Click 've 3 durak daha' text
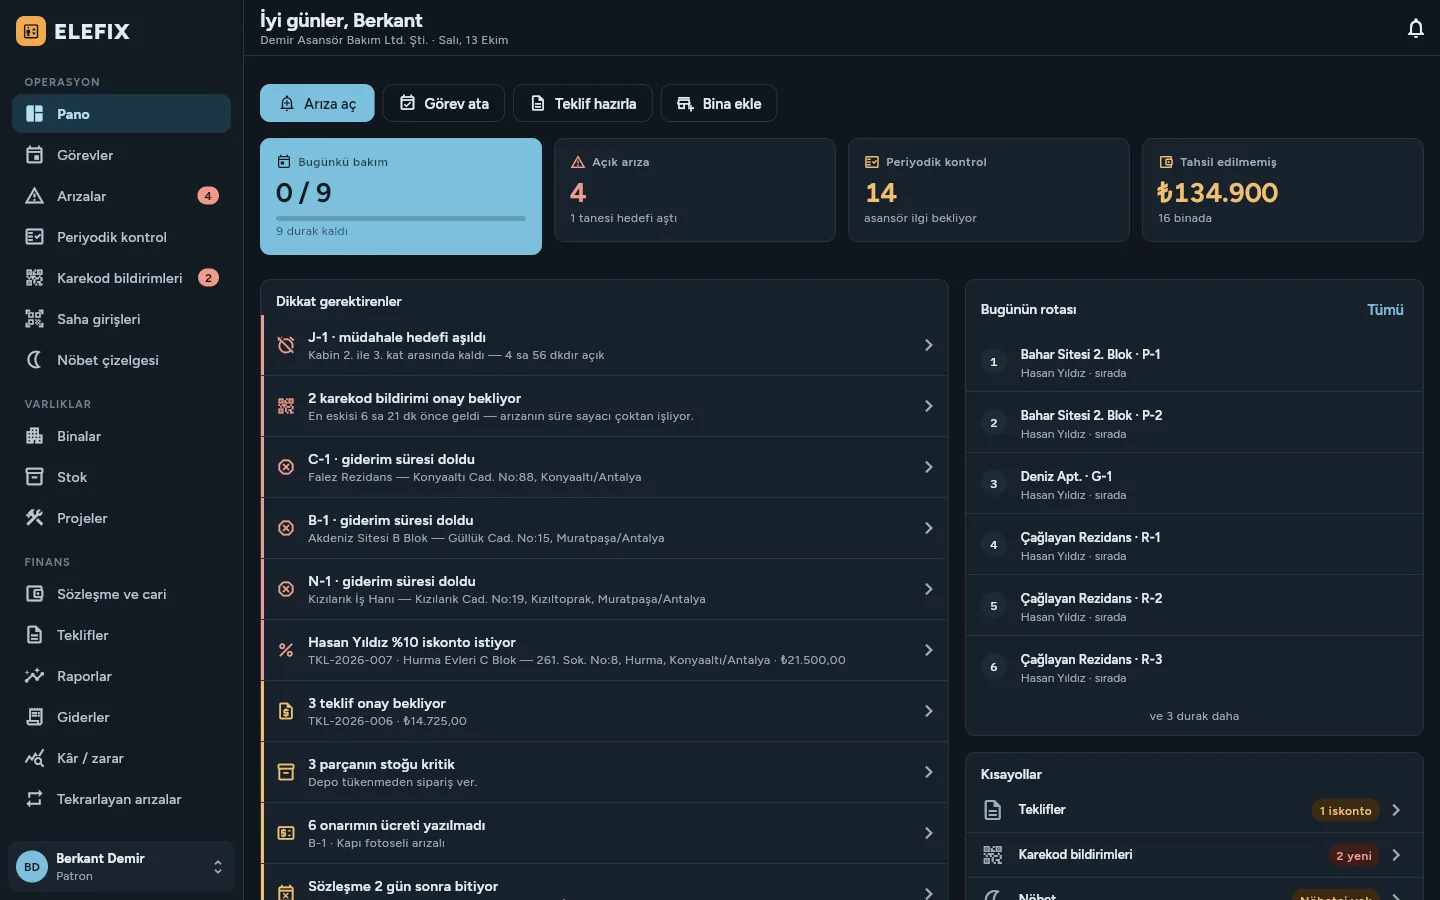The width and height of the screenshot is (1440, 900). click(x=1194, y=716)
